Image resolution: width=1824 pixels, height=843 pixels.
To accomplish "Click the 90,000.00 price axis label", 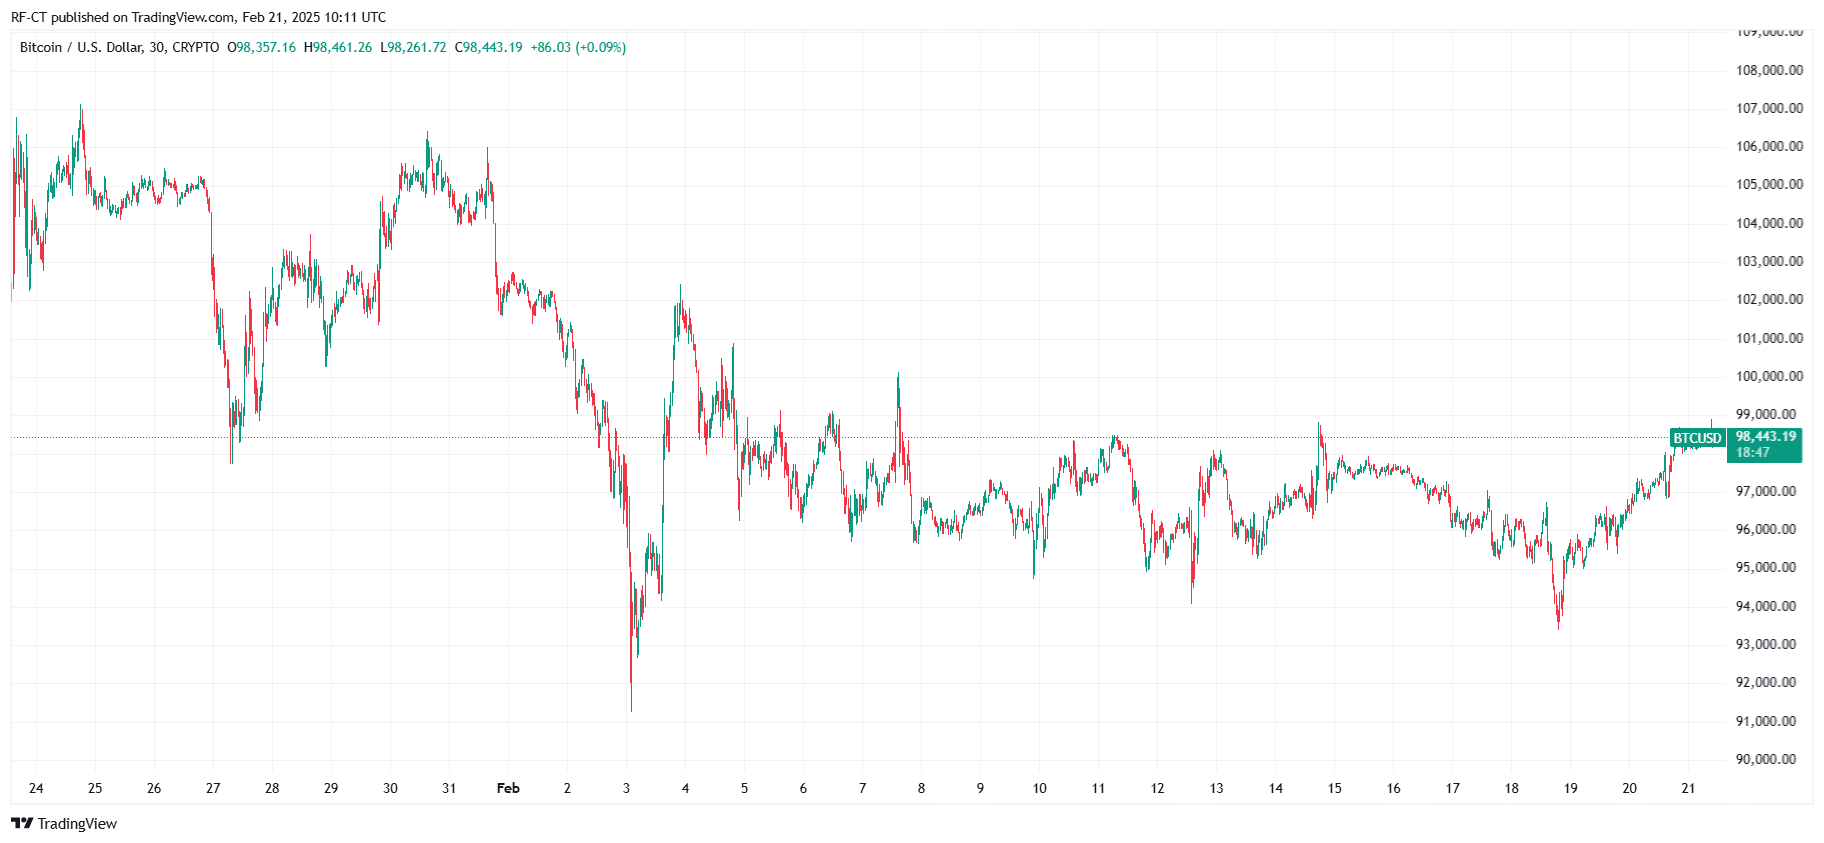I will click(x=1766, y=759).
